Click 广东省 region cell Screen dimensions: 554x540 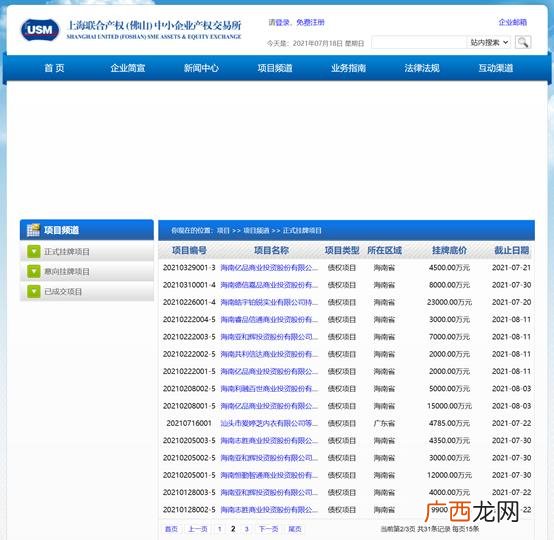384,423
